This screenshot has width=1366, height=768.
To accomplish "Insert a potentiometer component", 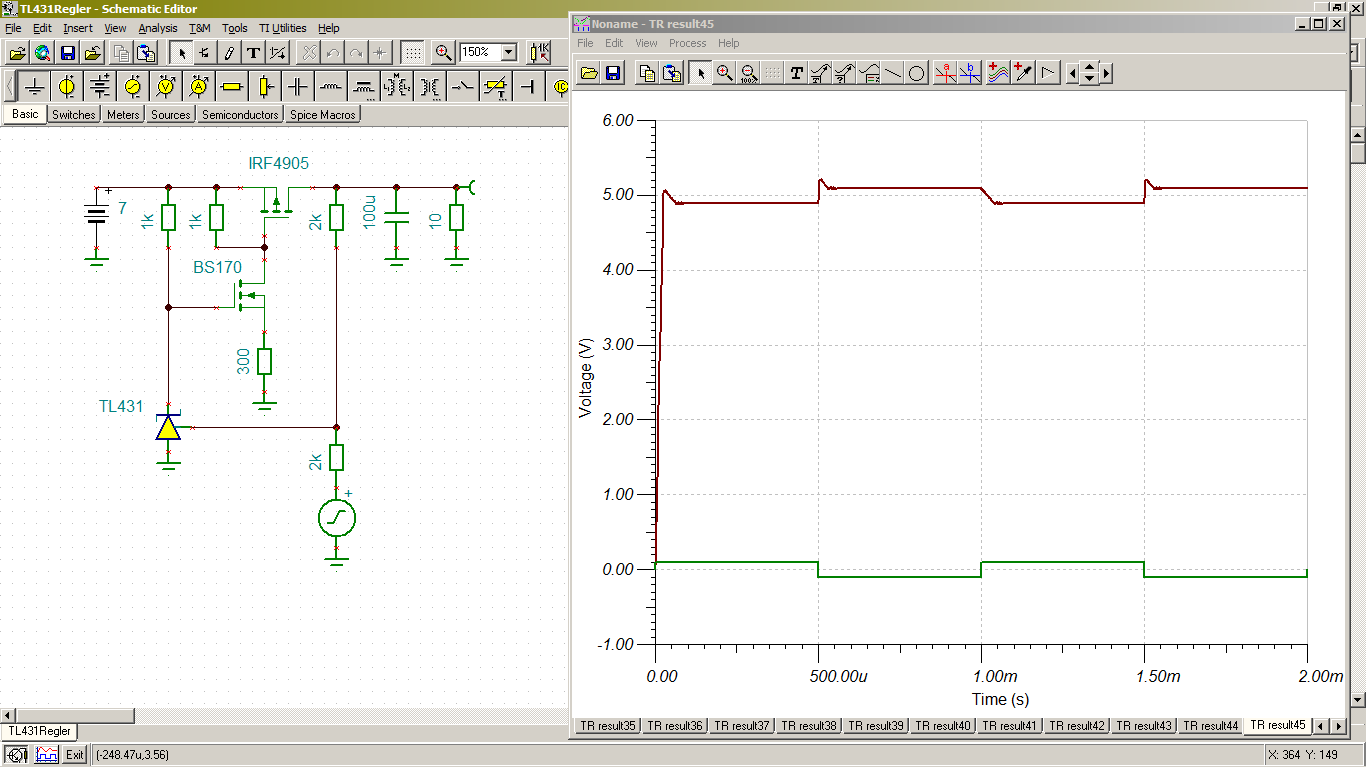I will (x=264, y=87).
